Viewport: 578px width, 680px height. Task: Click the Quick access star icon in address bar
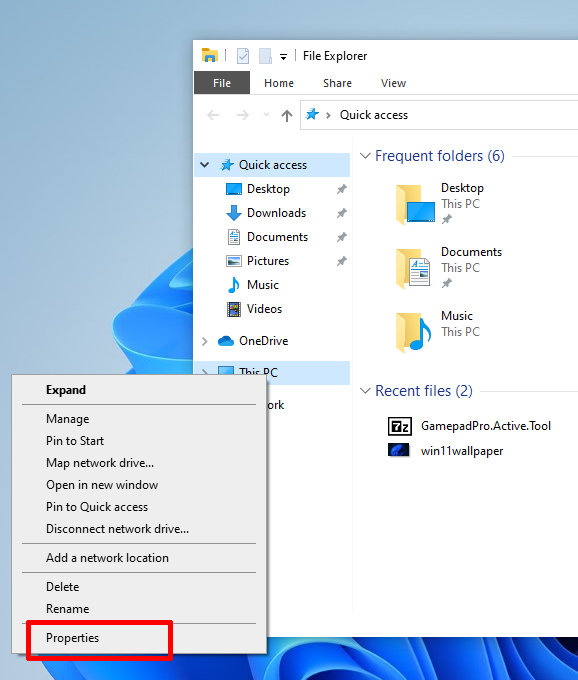[312, 114]
